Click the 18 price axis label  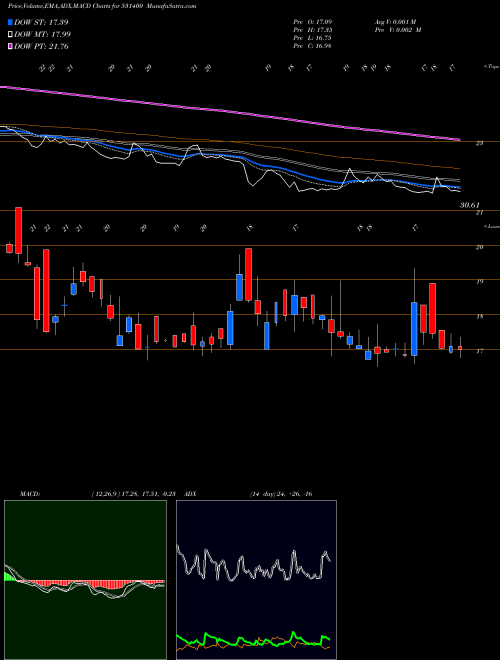click(479, 316)
